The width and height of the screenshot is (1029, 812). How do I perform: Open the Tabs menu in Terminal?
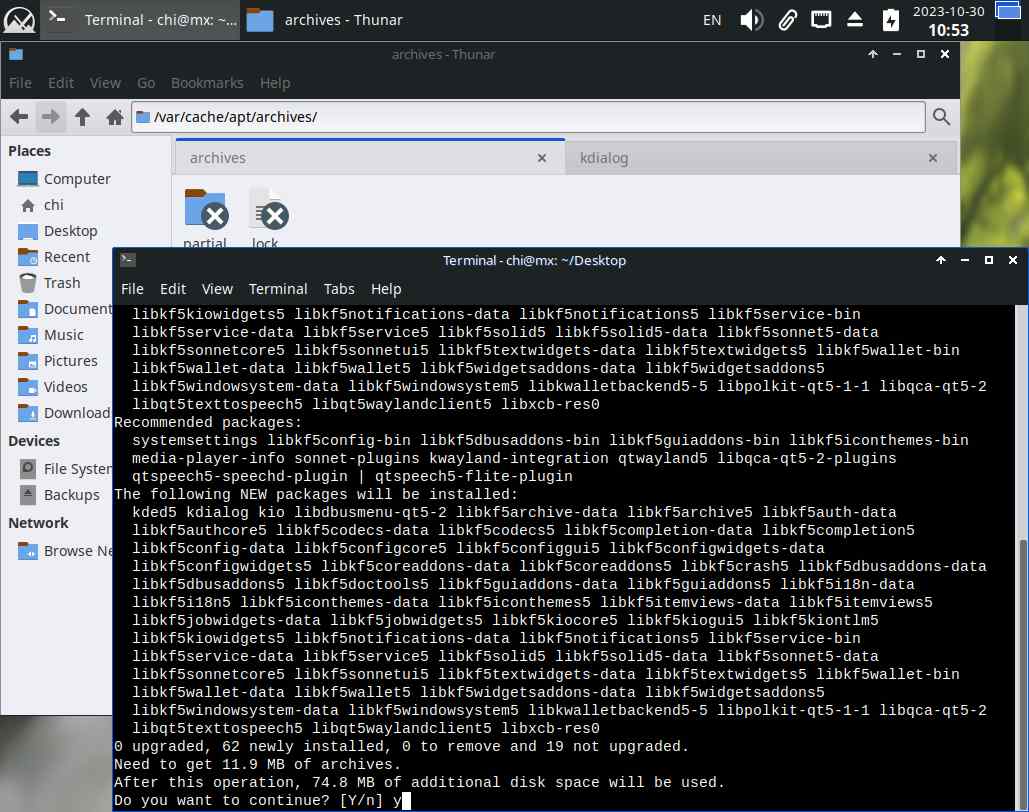tap(339, 289)
